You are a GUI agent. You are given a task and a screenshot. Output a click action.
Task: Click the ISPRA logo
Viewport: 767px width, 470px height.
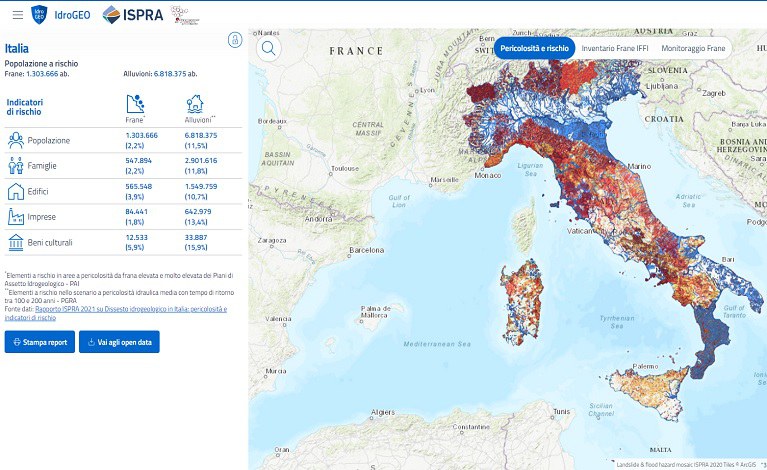(x=134, y=14)
